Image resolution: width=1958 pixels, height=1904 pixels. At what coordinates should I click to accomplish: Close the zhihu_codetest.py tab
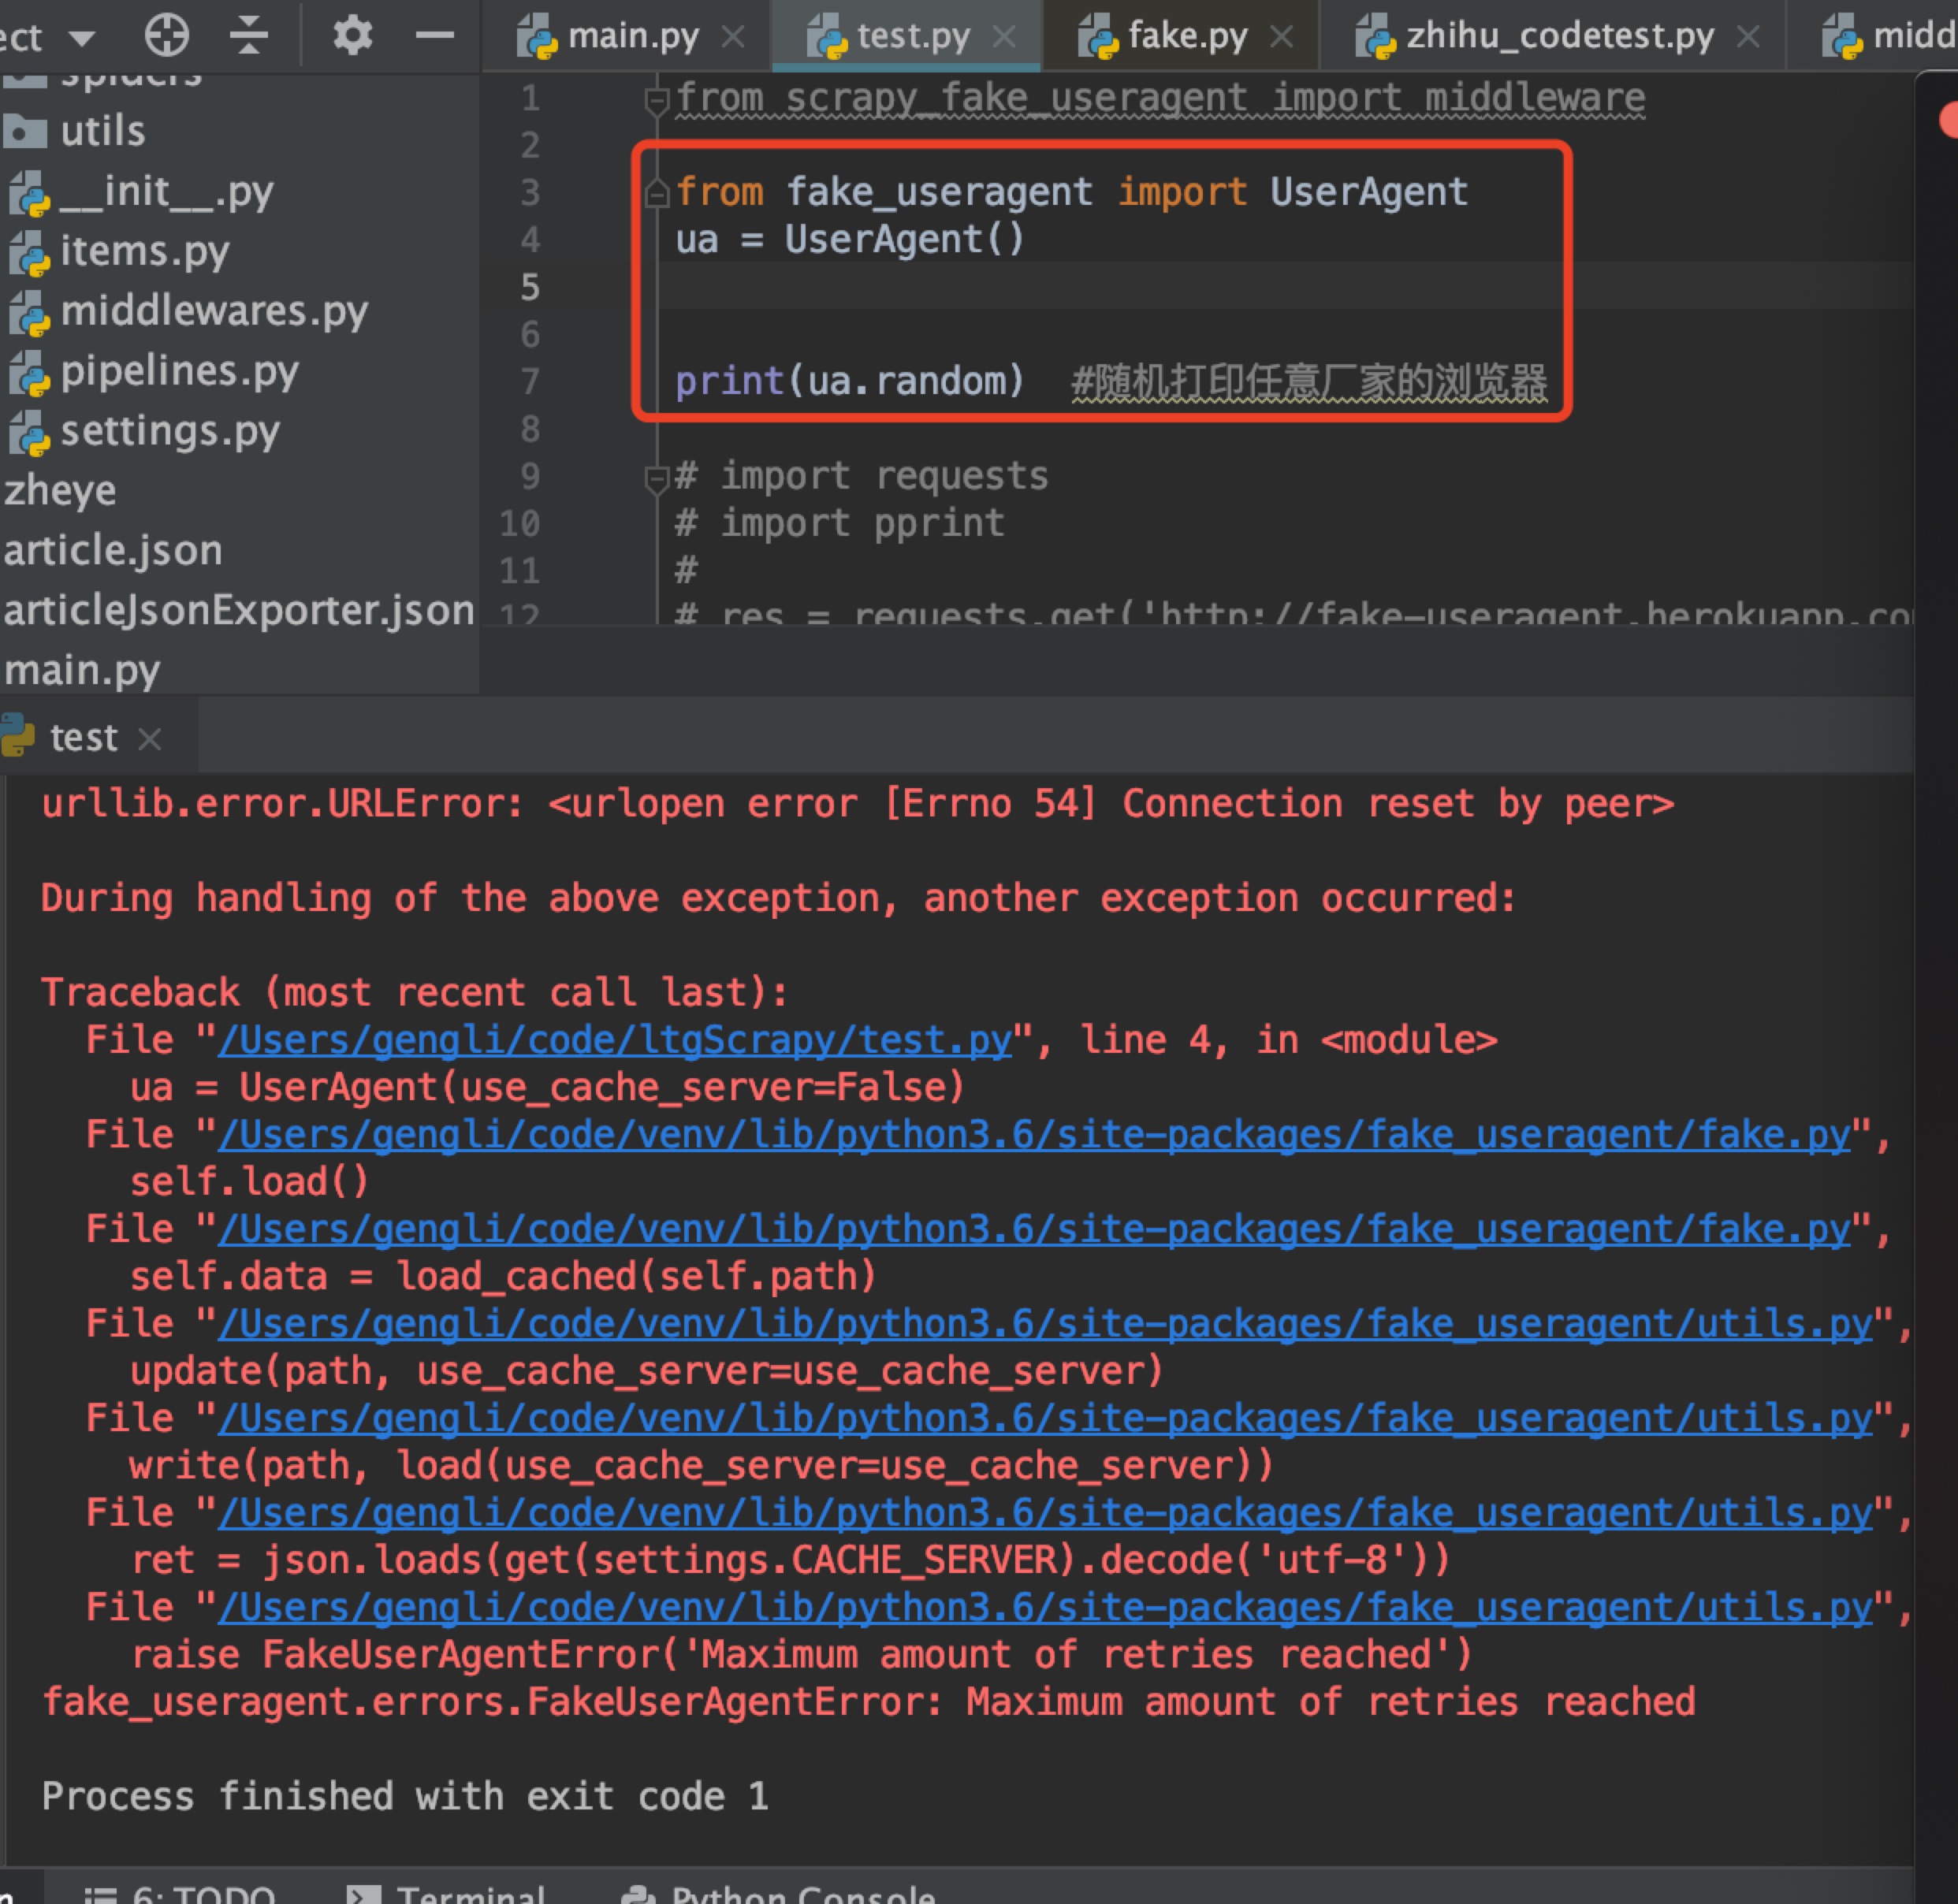(1748, 37)
